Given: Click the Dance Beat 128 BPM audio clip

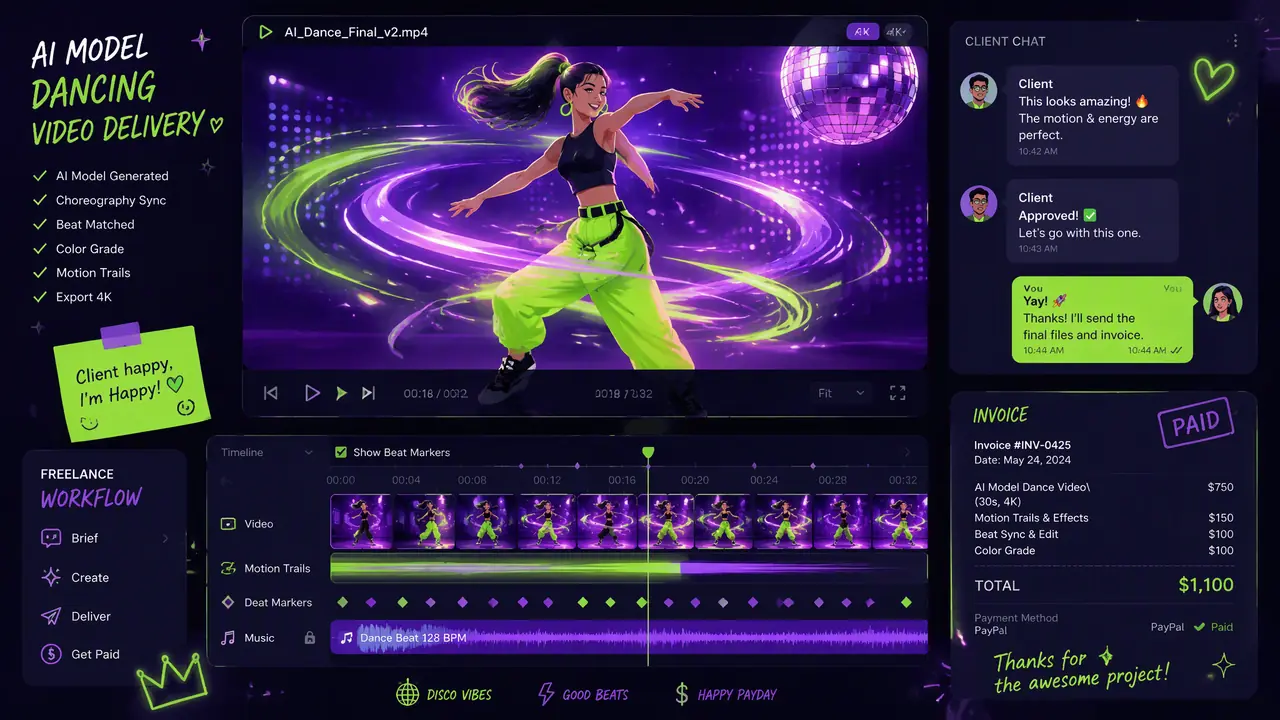Looking at the screenshot, I should [x=629, y=637].
